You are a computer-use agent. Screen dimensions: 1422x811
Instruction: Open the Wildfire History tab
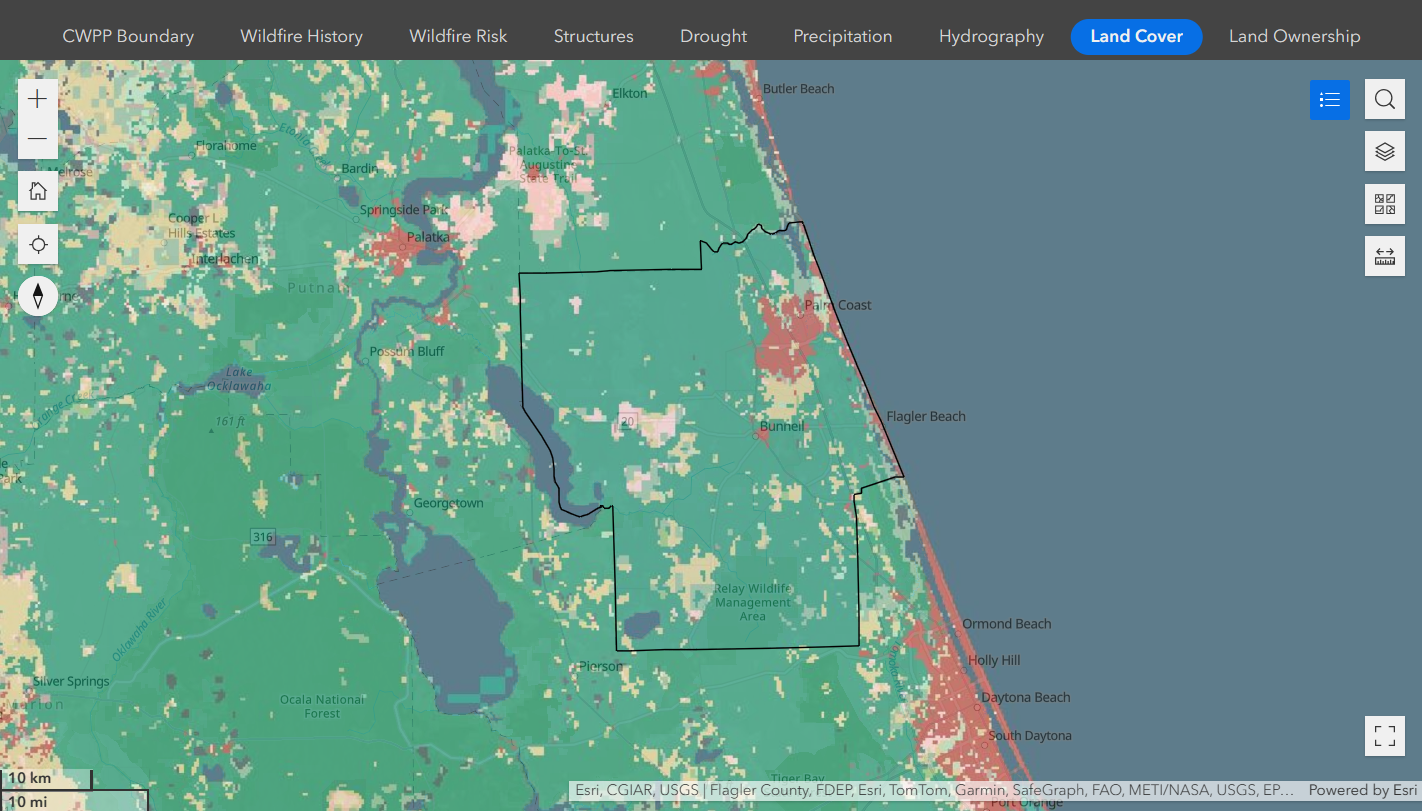tap(301, 36)
